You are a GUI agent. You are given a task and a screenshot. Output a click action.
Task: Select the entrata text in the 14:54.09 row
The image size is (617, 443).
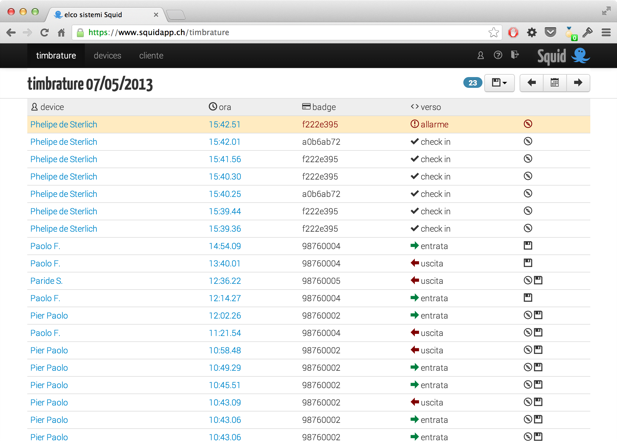pyautogui.click(x=434, y=246)
